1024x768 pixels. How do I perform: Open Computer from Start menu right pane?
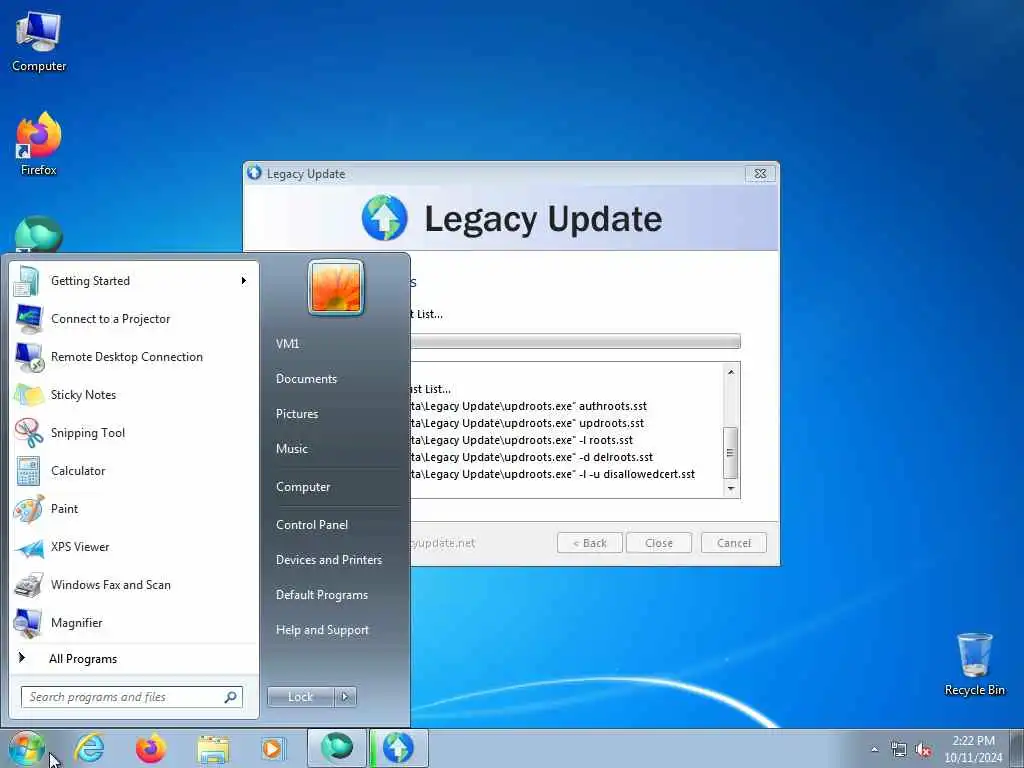click(303, 487)
